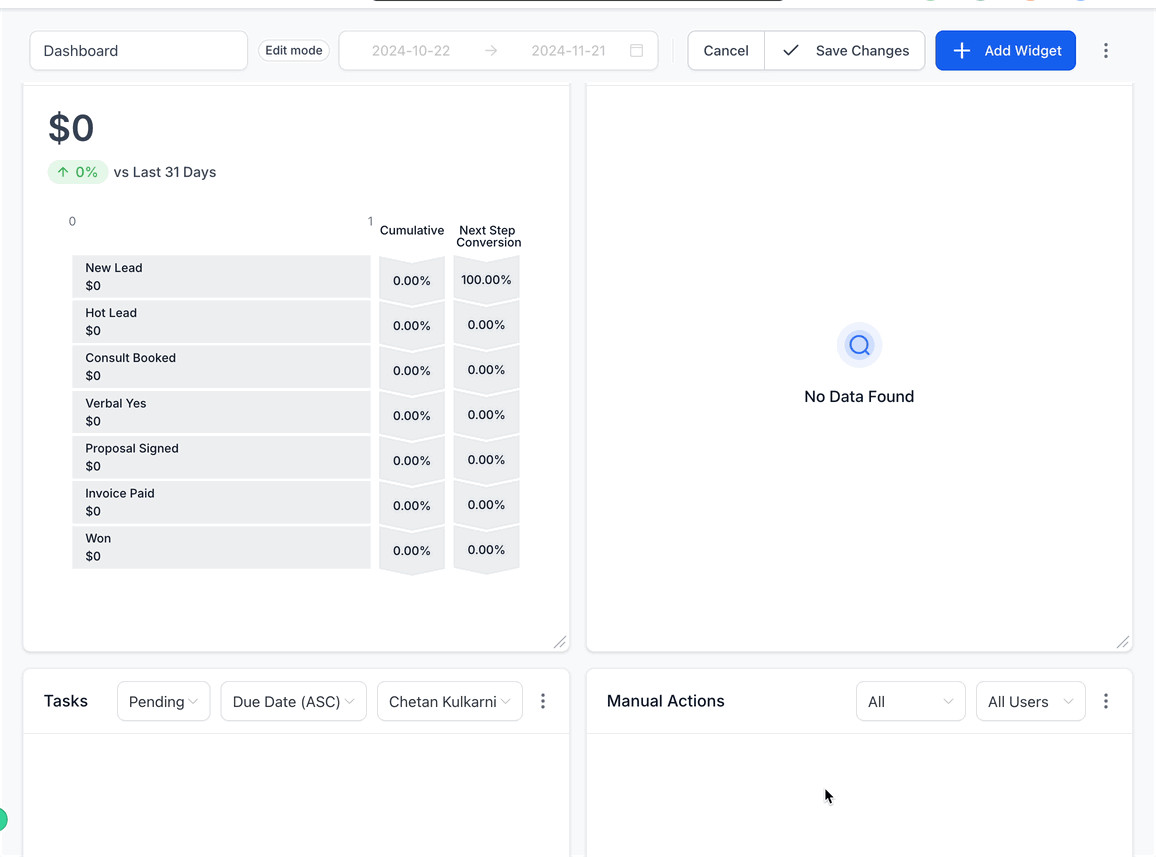Select the start date 2024-10-22 field
1156x857 pixels.
pyautogui.click(x=410, y=51)
